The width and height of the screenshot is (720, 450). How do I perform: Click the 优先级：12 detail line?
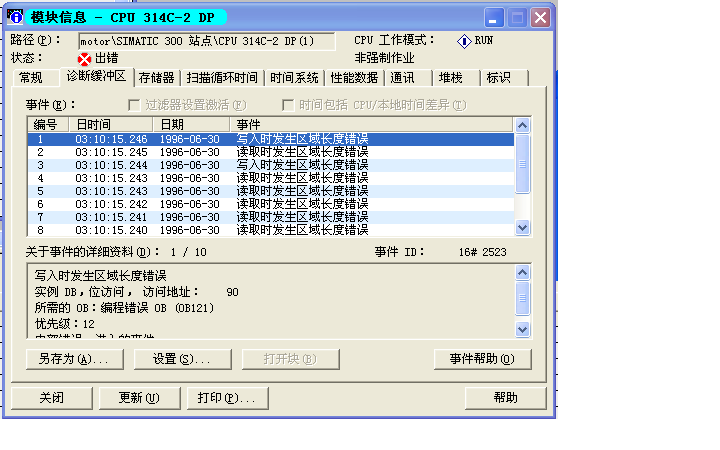click(x=65, y=324)
